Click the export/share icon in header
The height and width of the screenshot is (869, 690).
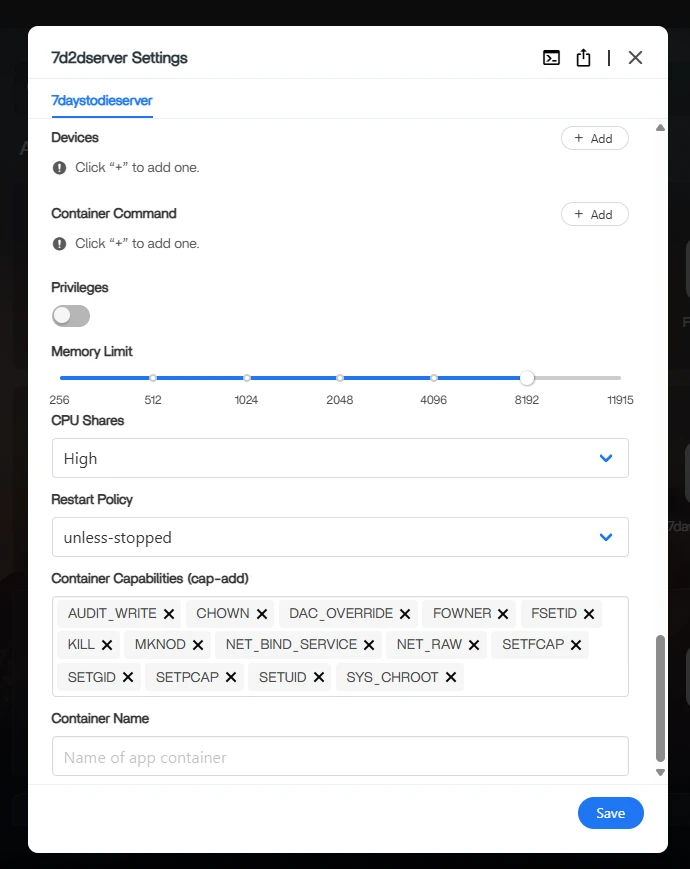583,58
